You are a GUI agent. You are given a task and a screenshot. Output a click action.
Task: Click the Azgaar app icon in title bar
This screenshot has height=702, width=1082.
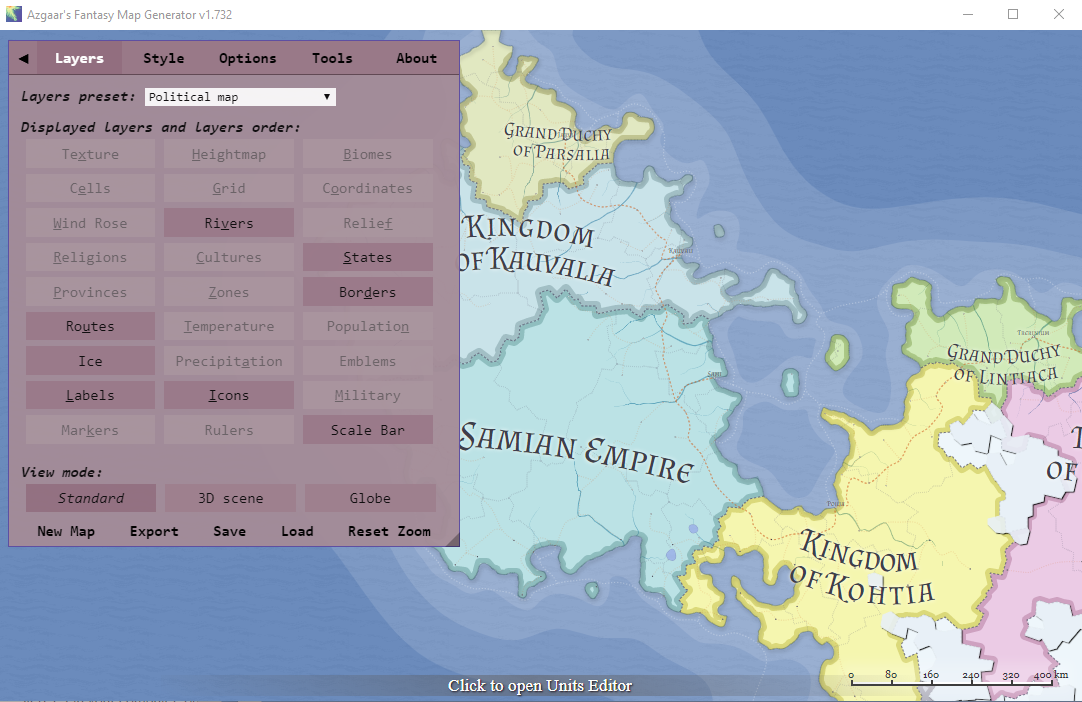click(x=14, y=14)
